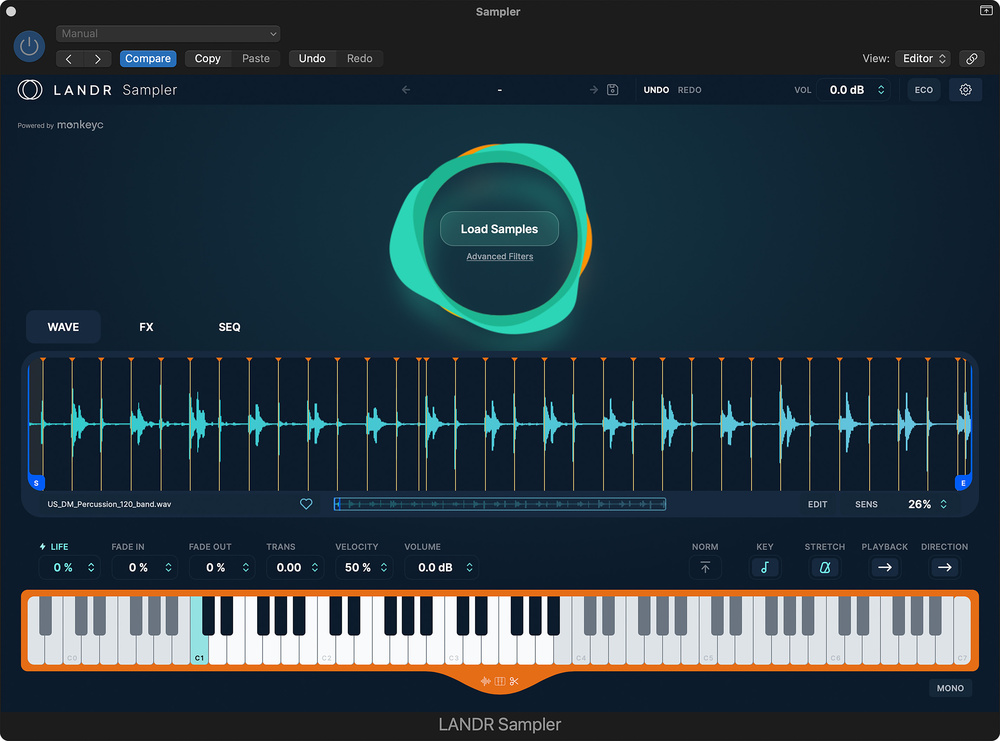Click the Copy button
This screenshot has width=1000, height=741.
(x=207, y=59)
